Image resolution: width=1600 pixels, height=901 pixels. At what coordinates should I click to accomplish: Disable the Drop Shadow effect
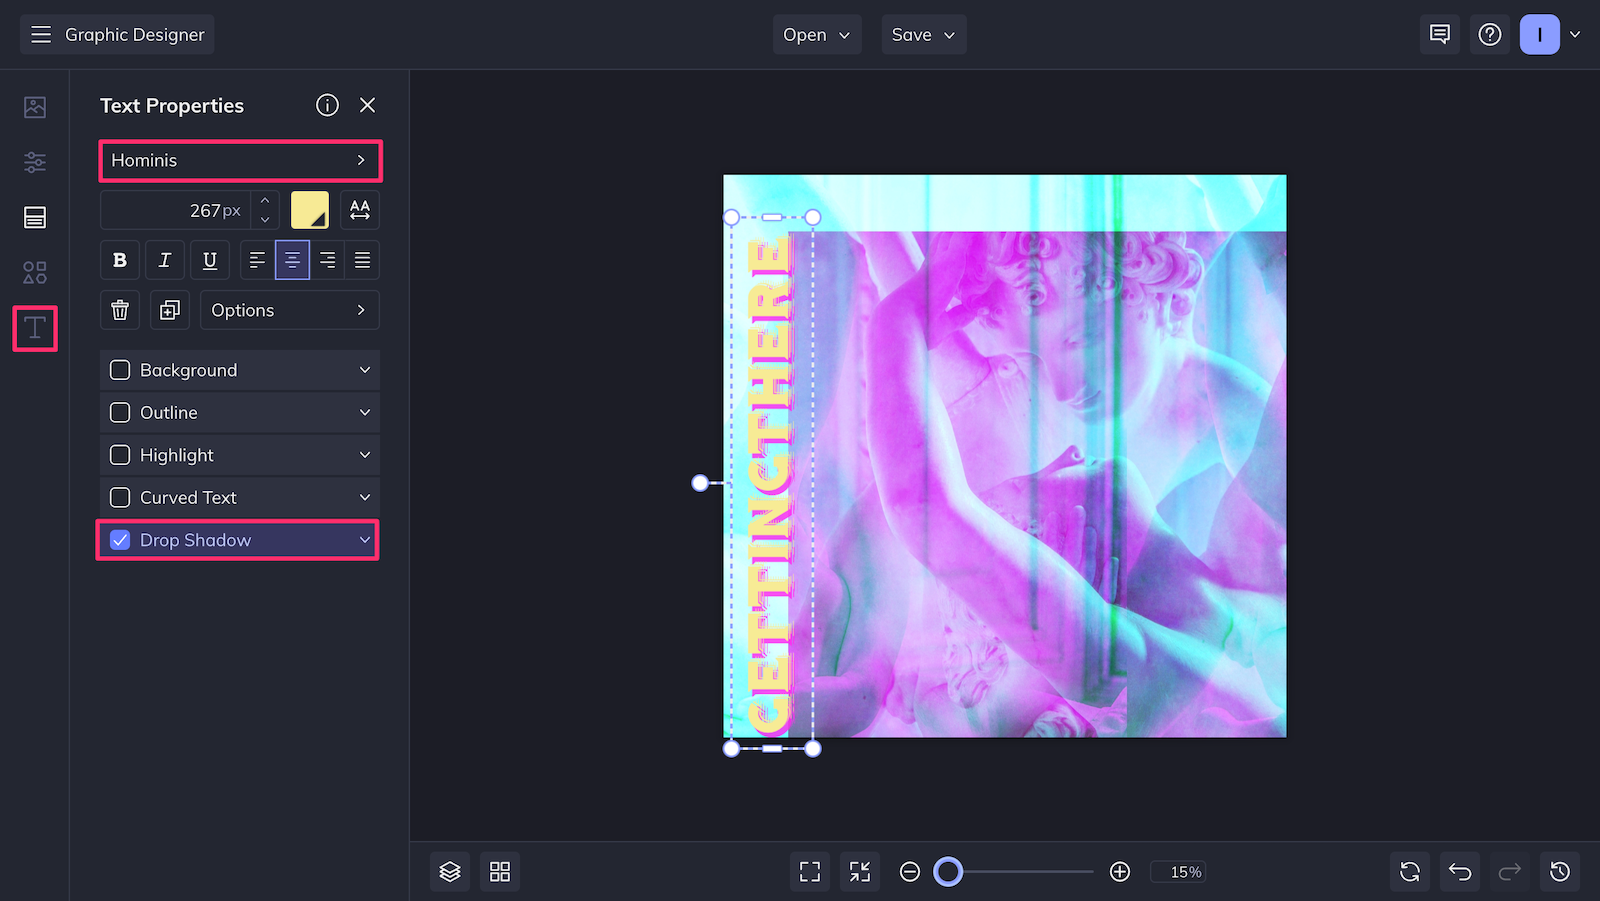coord(120,540)
